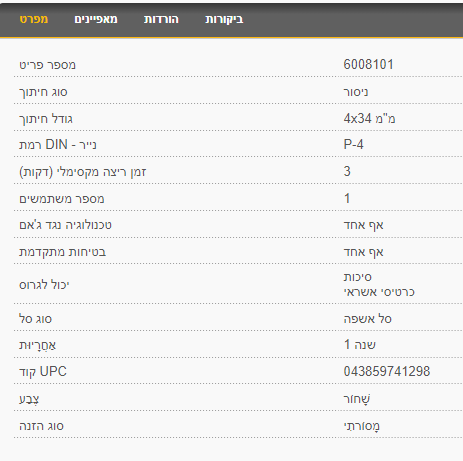Click the טכנולוגיה נגד ג'אם label

pyautogui.click(x=65, y=225)
